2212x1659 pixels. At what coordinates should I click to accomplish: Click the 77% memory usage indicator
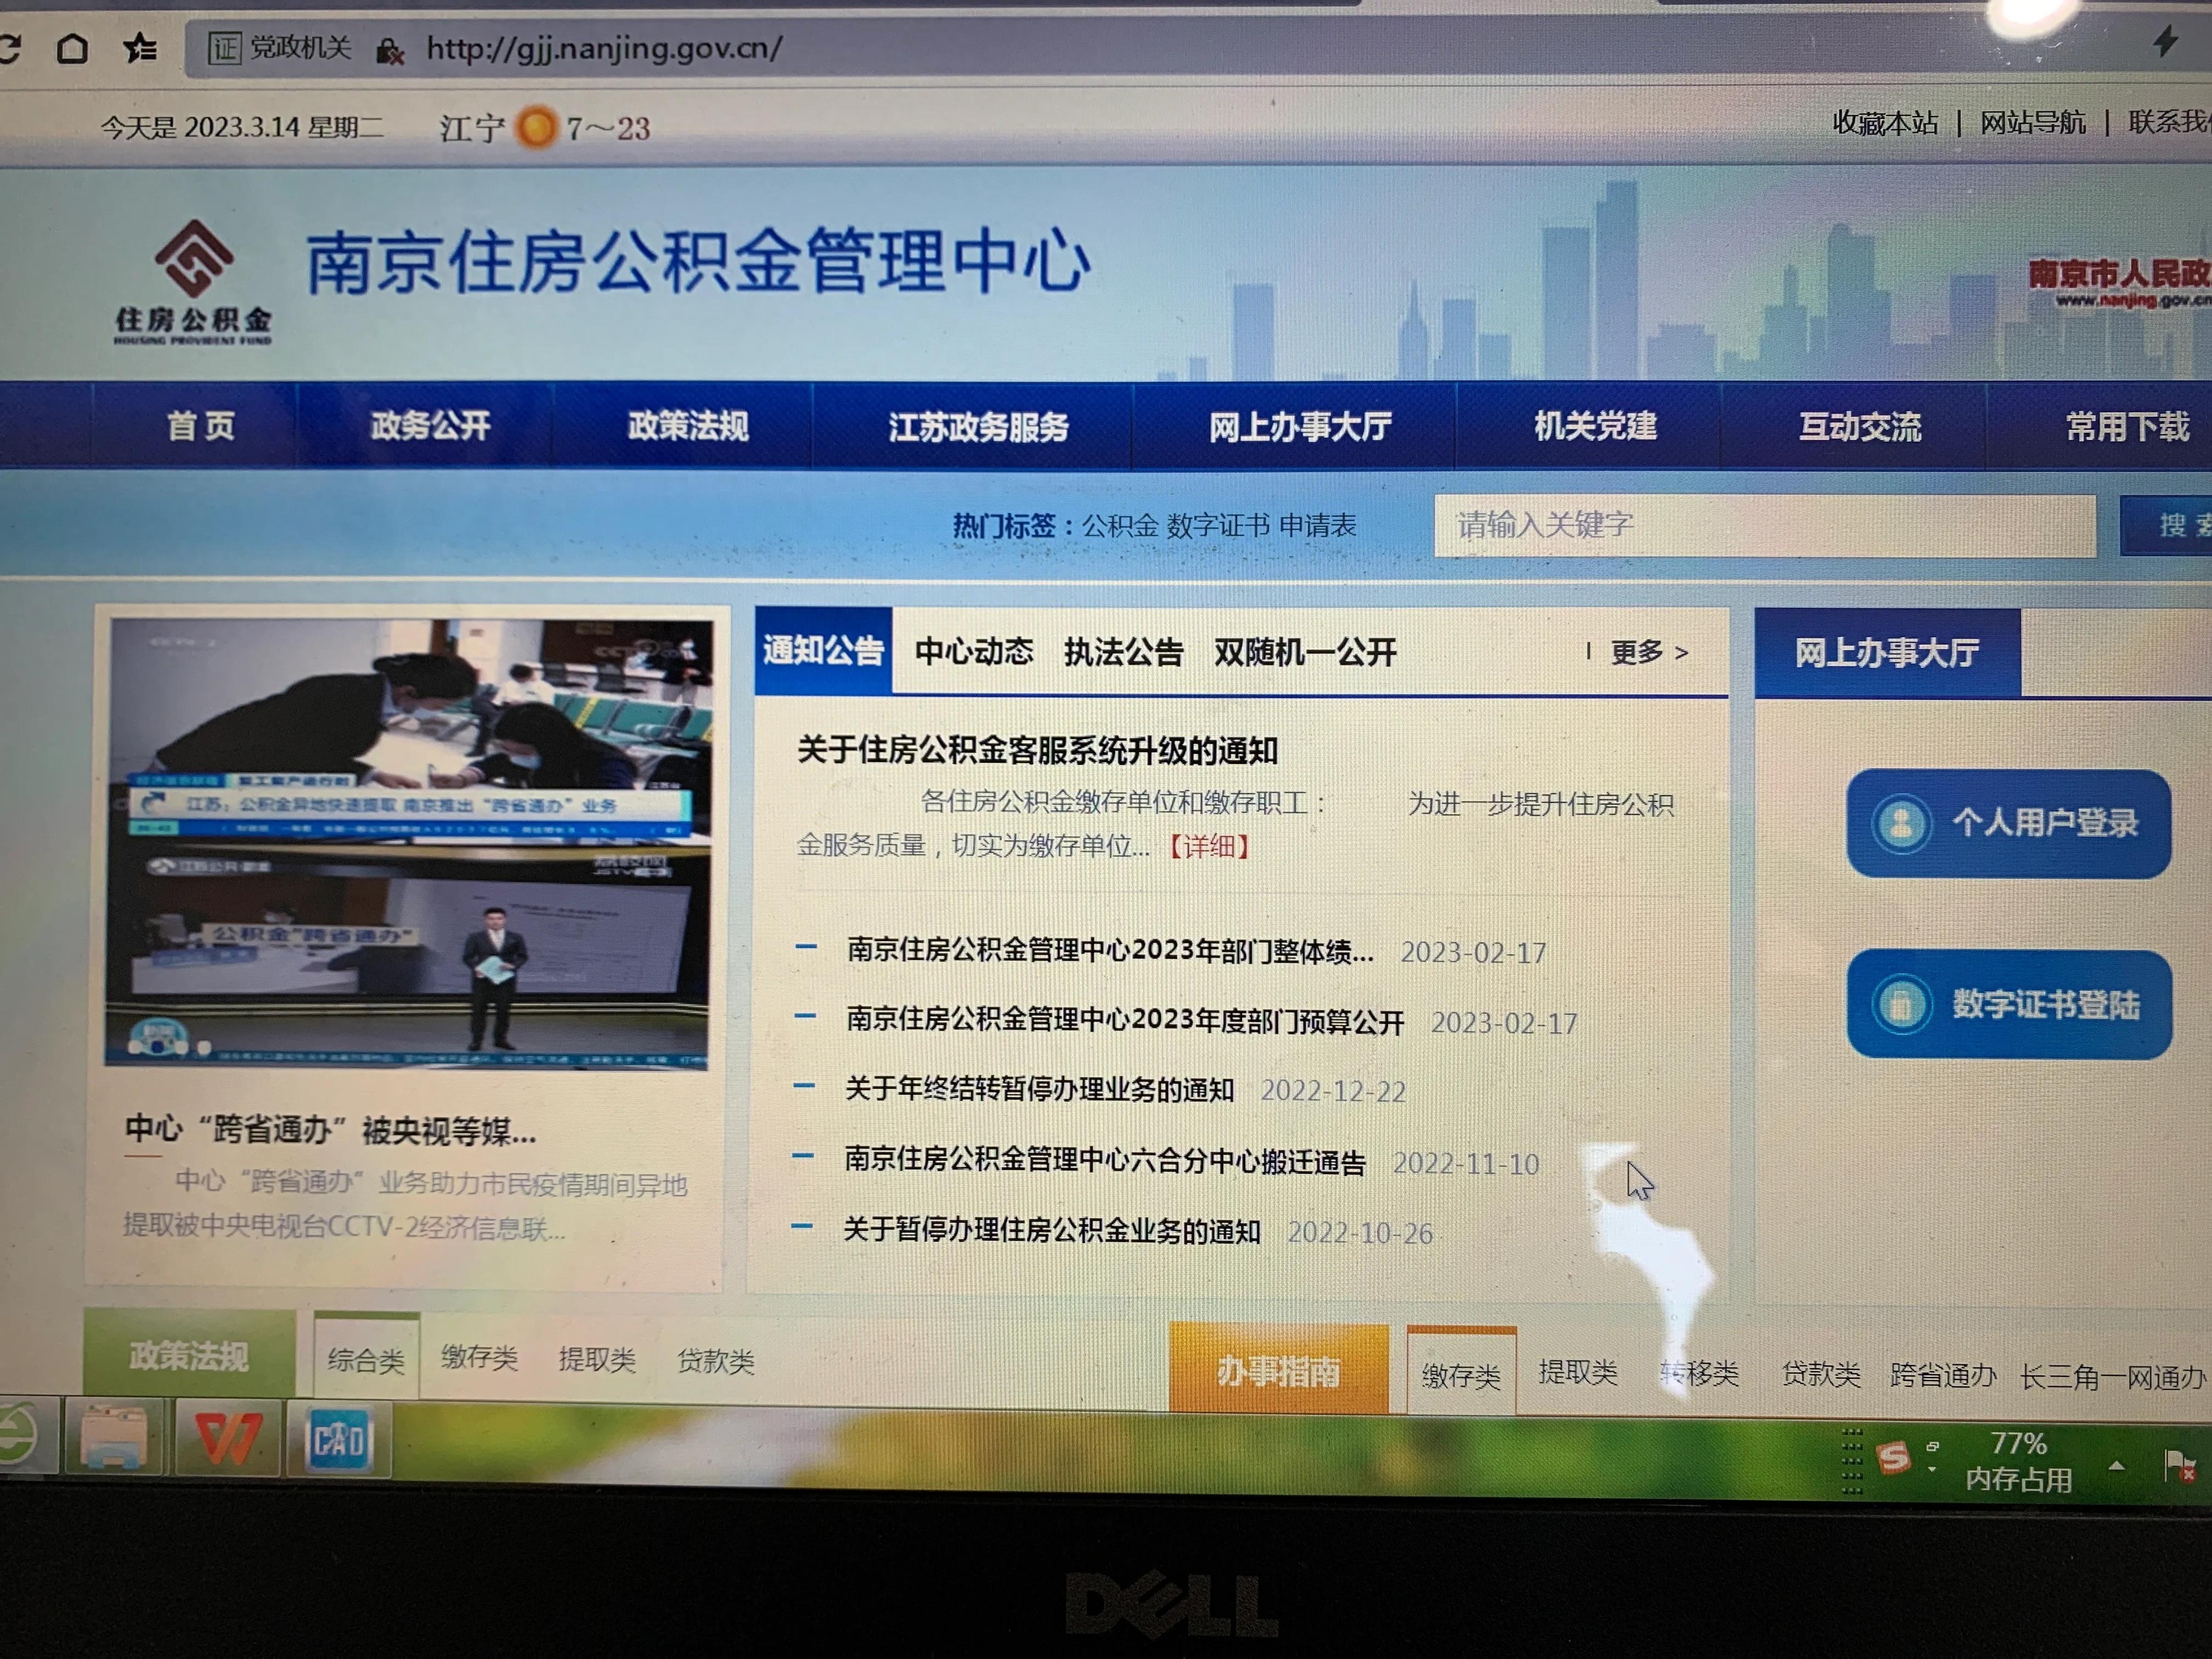pos(2018,1461)
